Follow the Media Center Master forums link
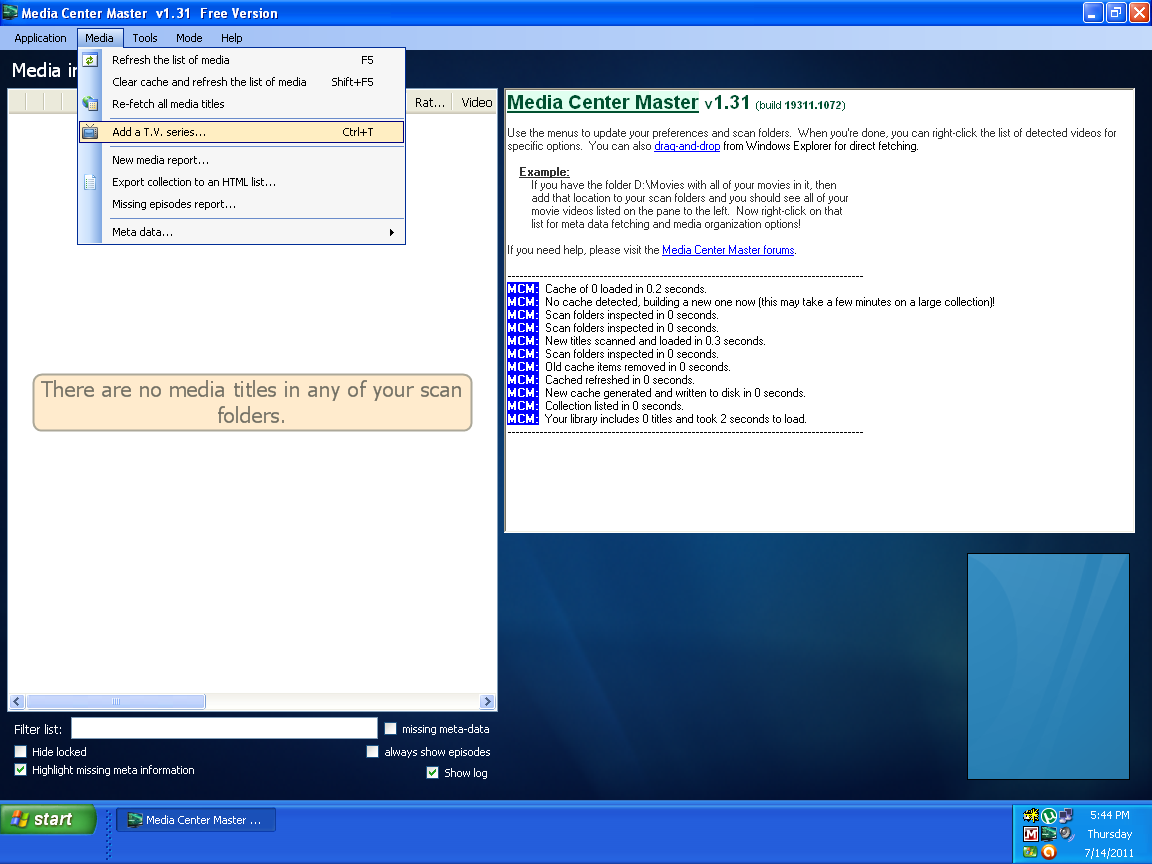 (728, 250)
